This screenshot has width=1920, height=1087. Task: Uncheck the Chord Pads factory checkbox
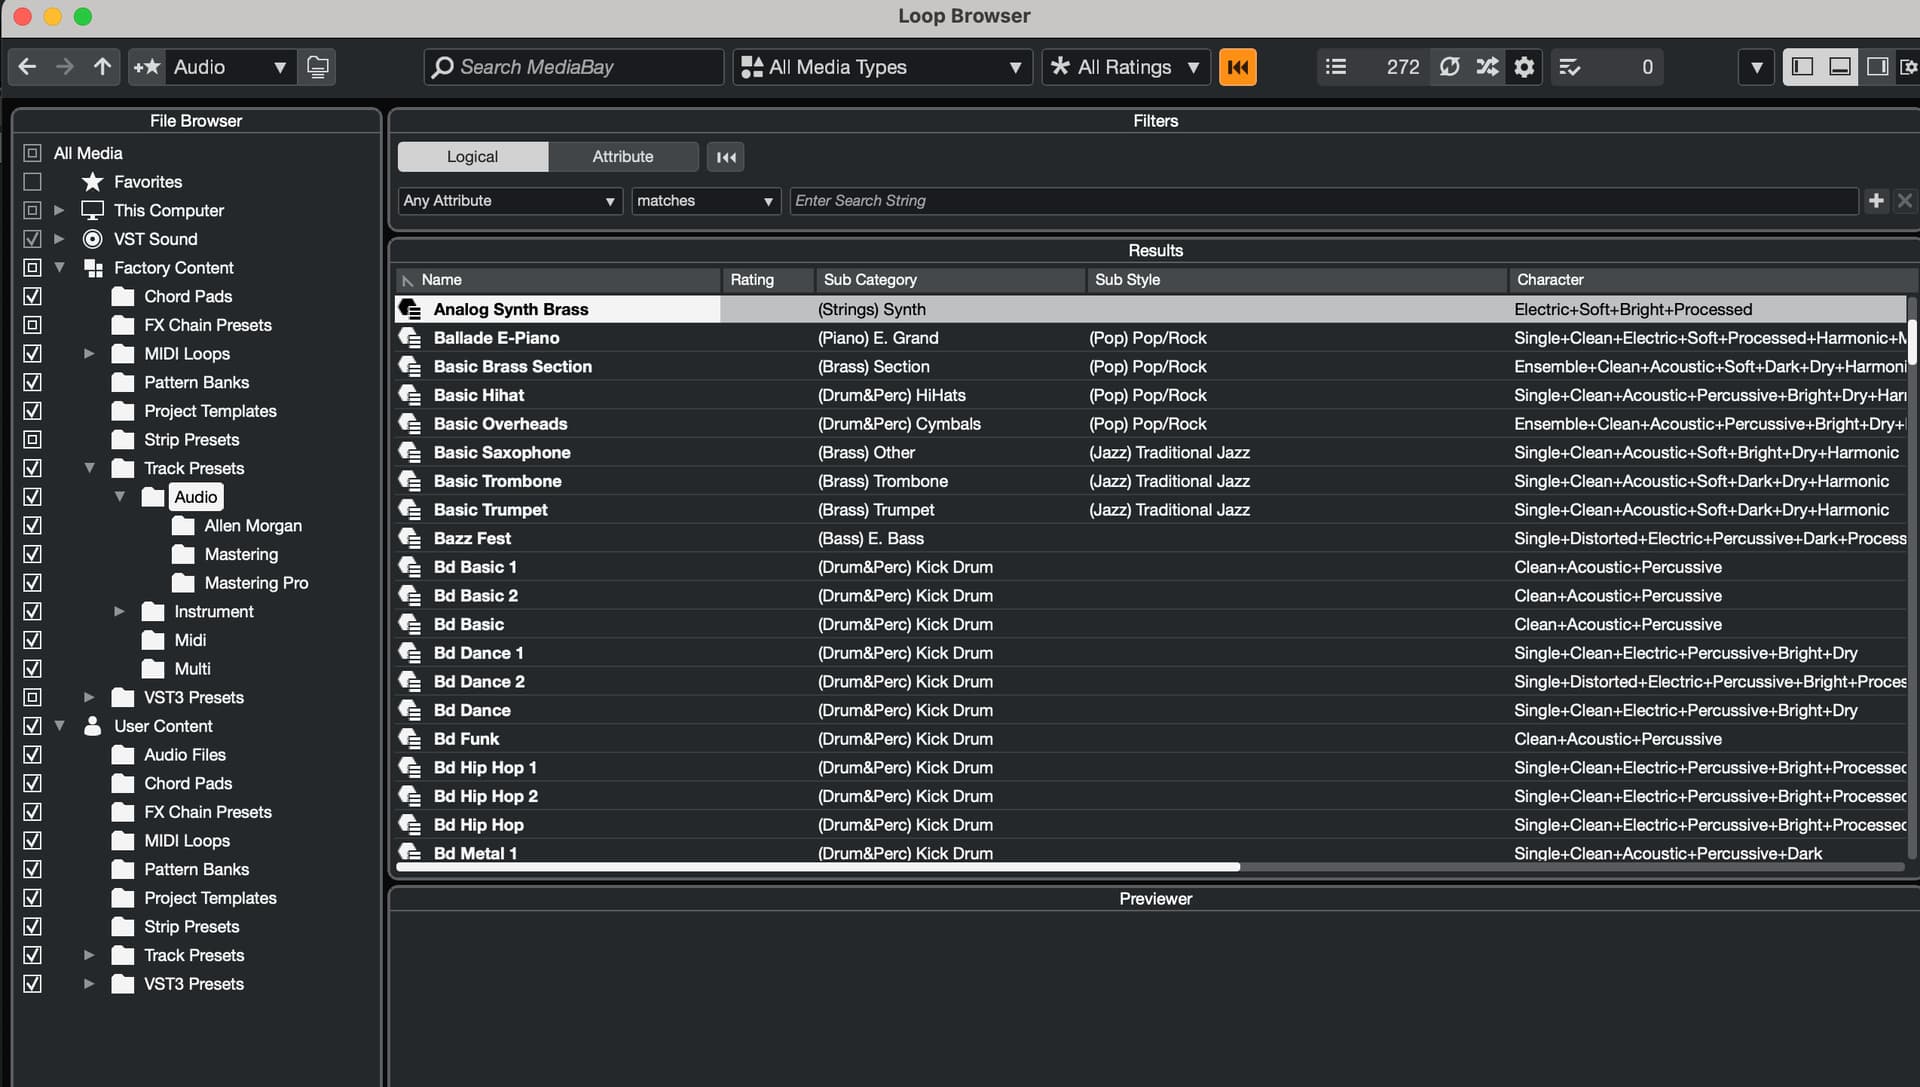coord(32,297)
